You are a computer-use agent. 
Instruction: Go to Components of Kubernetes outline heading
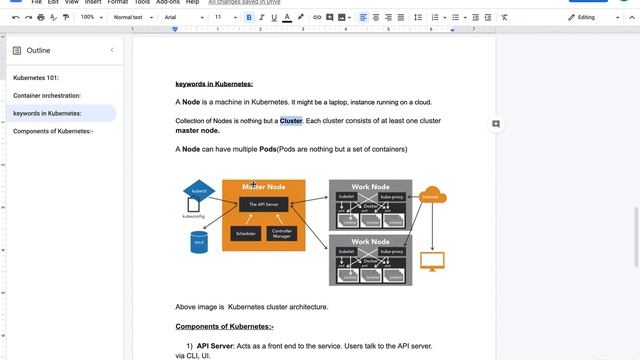[x=53, y=131]
